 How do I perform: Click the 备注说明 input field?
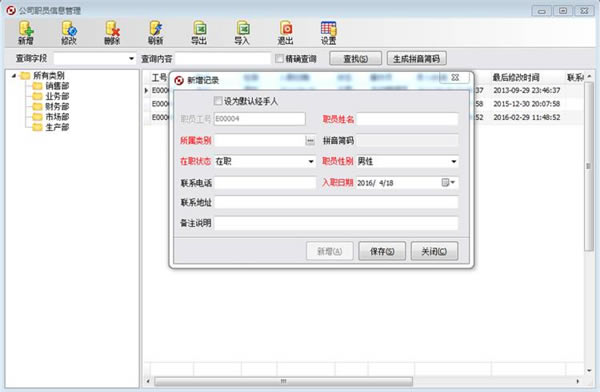336,223
